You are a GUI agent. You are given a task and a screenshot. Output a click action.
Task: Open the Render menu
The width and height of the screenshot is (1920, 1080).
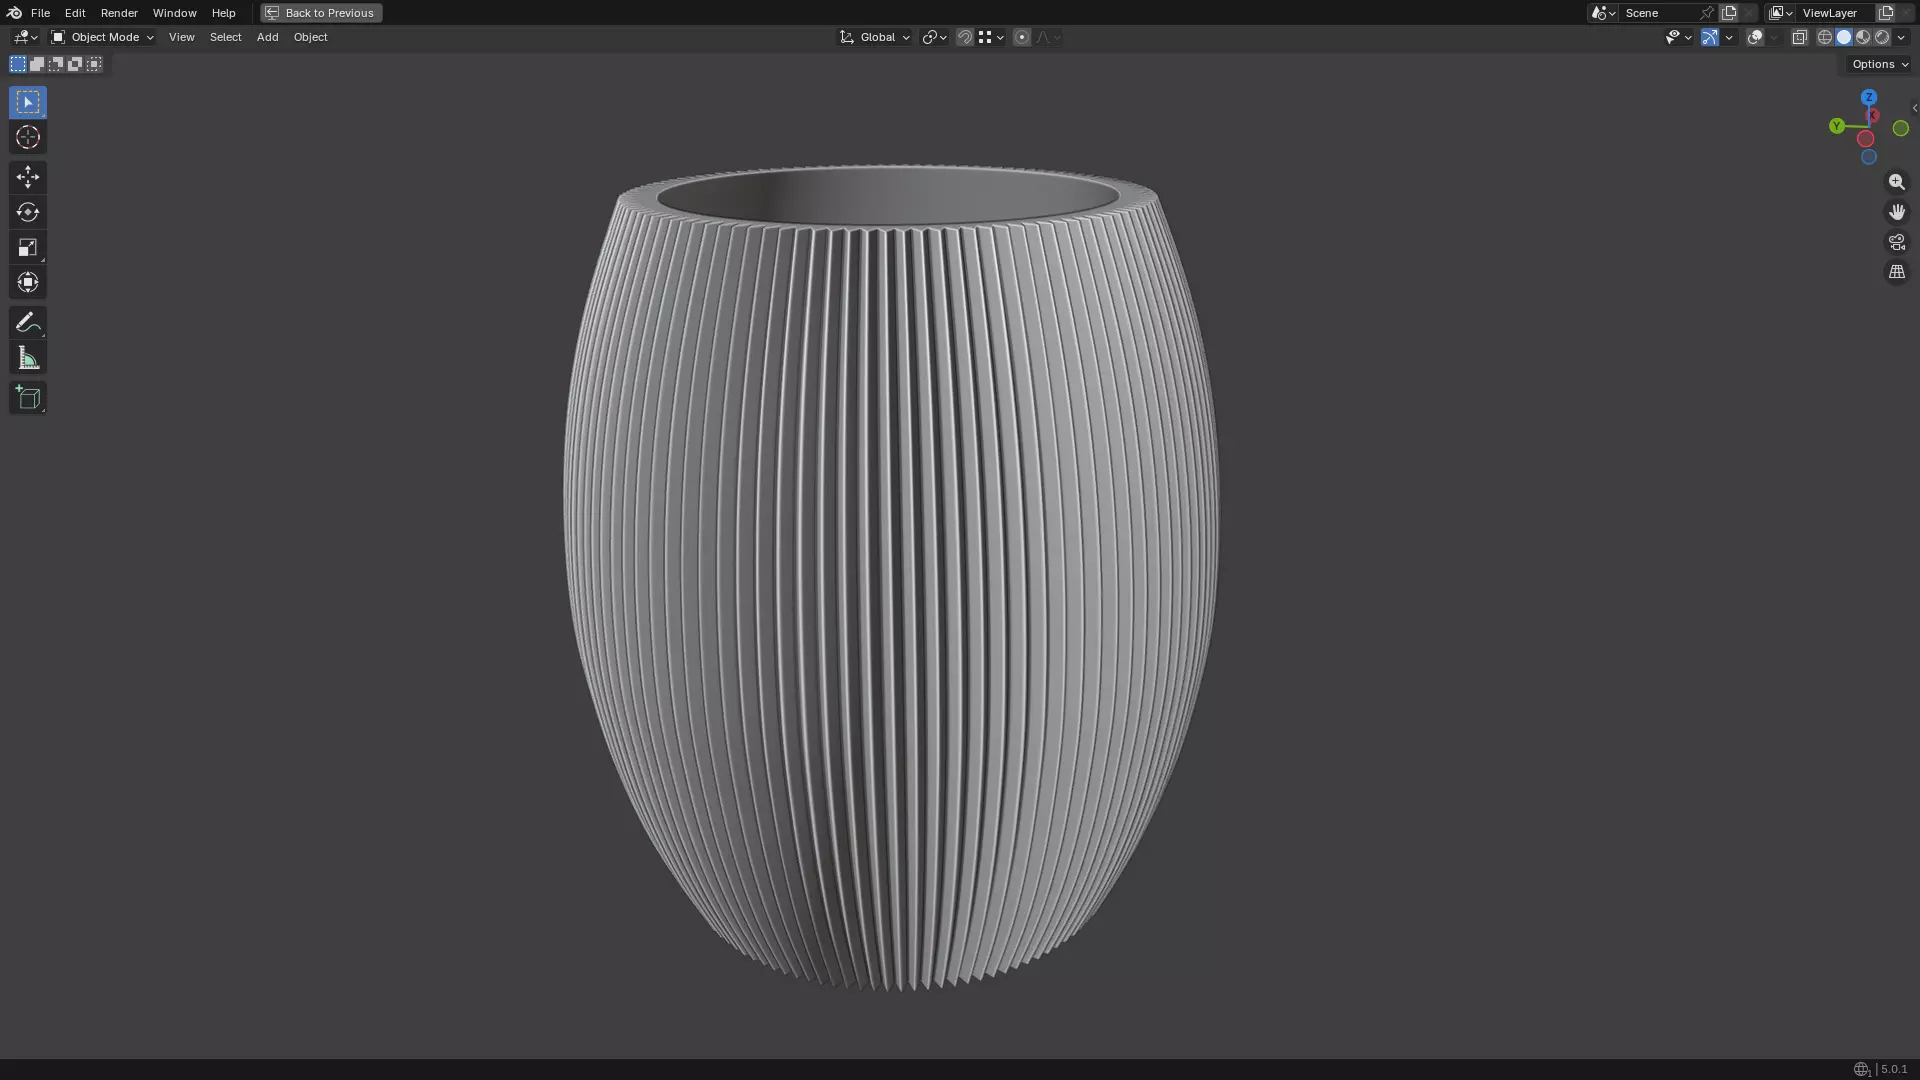point(119,13)
